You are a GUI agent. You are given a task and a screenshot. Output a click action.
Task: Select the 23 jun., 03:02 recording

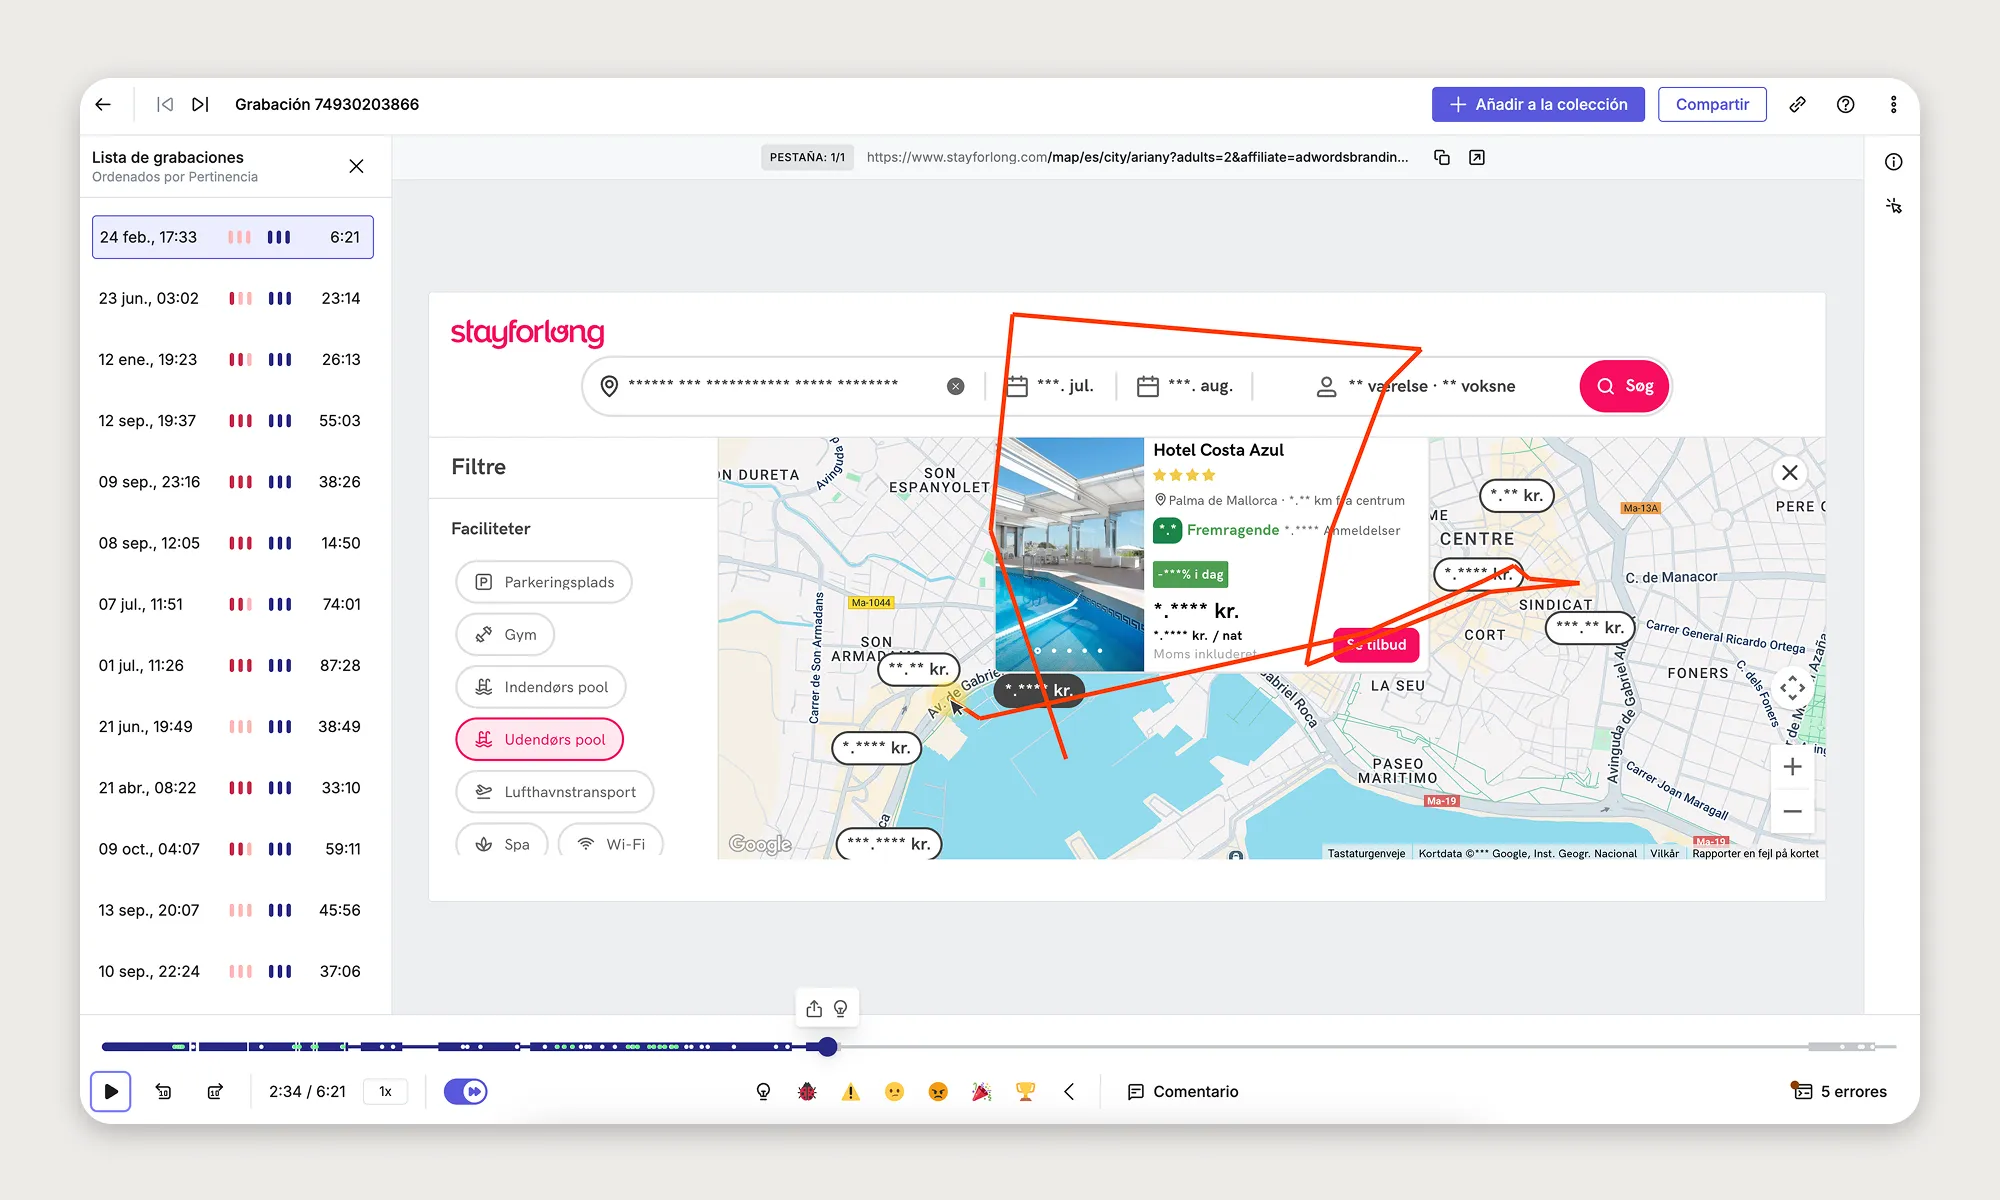pos(232,298)
